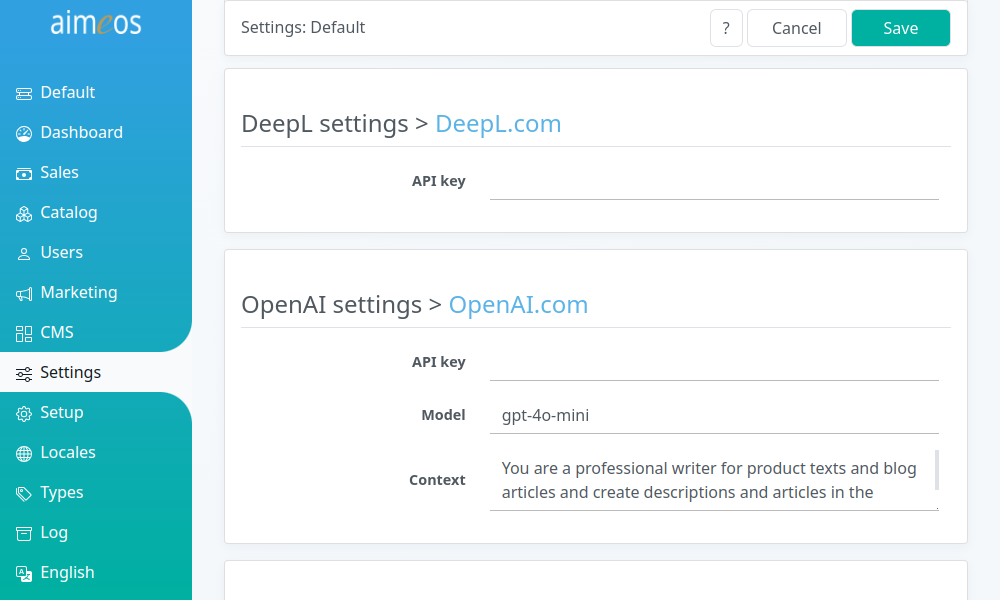Select Settings in sidebar
1000x600 pixels.
(x=96, y=372)
